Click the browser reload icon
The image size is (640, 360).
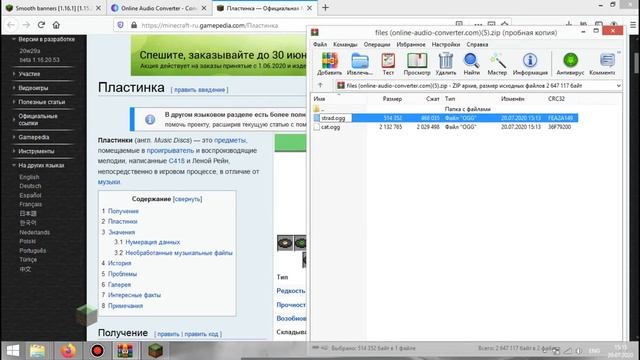[x=41, y=25]
